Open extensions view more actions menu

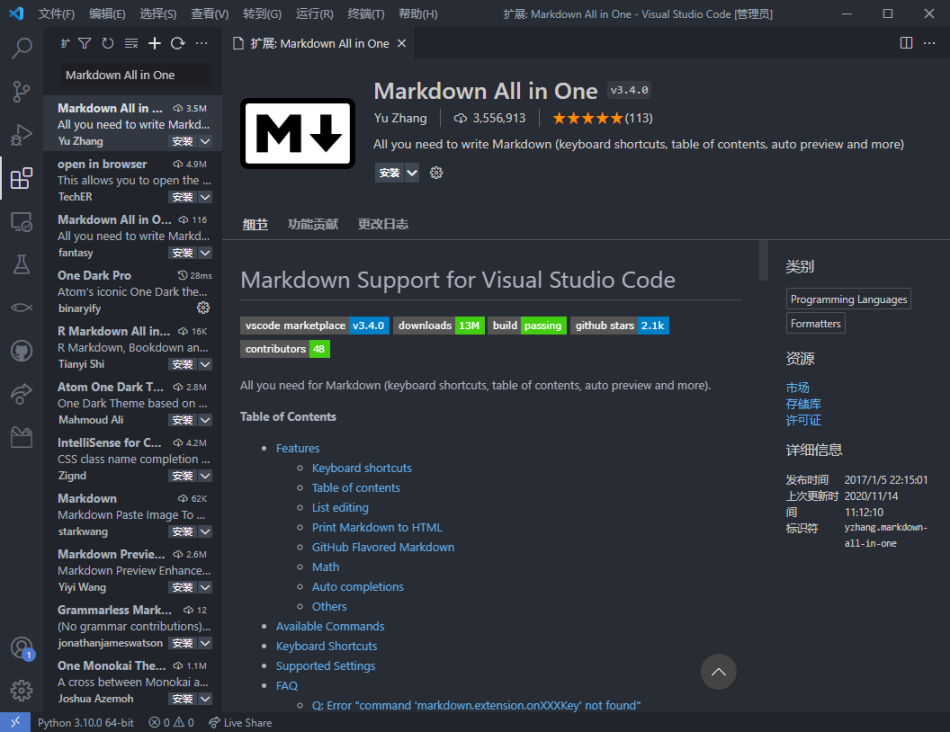click(x=201, y=43)
